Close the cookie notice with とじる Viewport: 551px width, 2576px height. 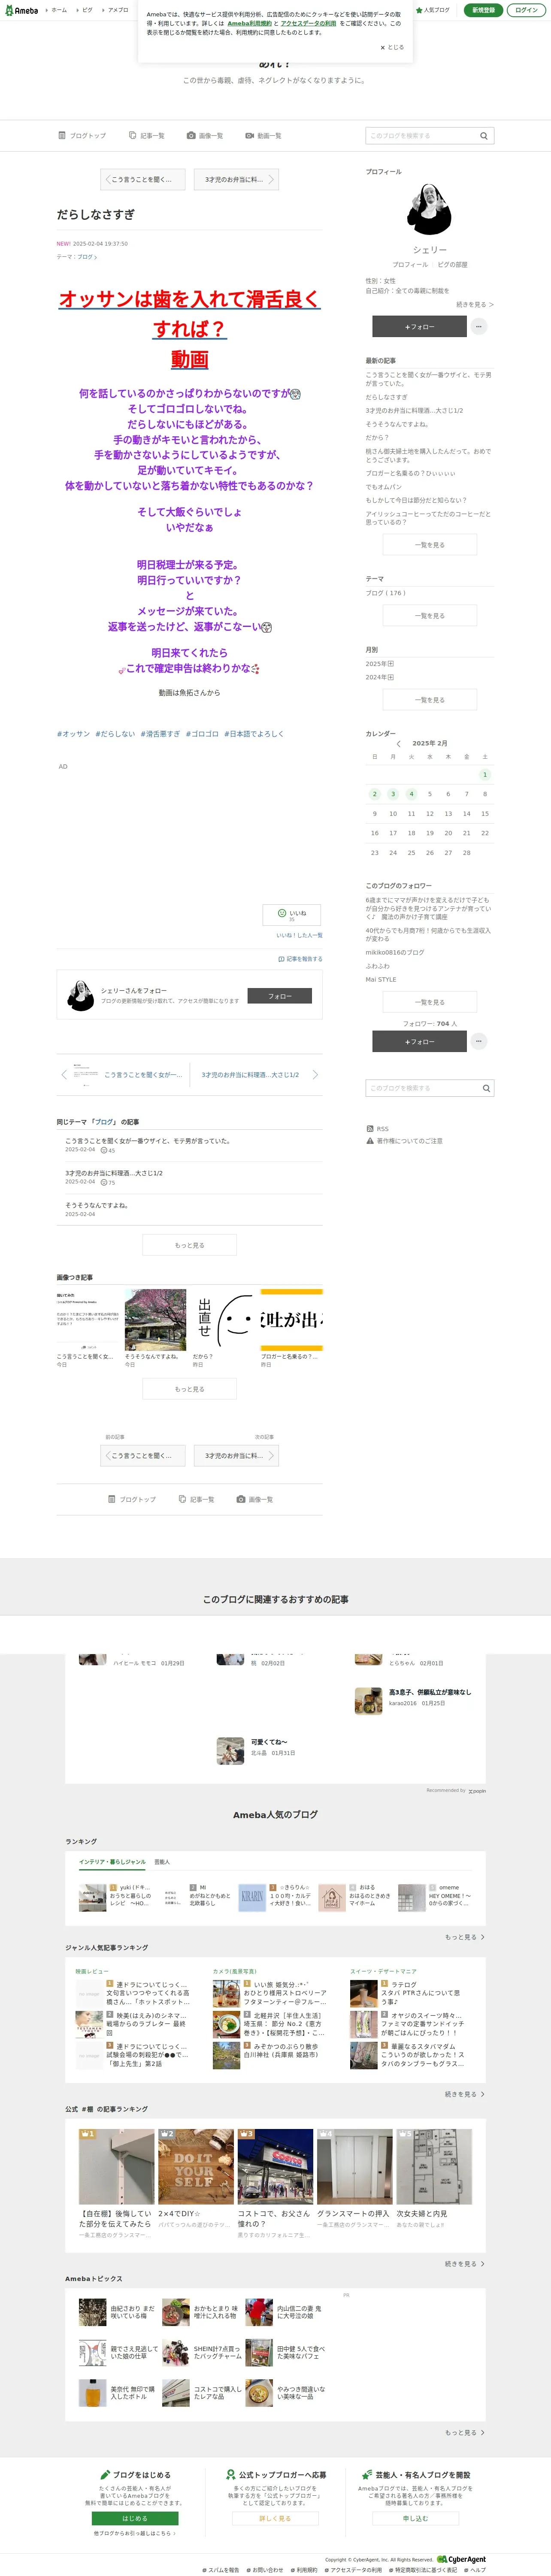(392, 47)
